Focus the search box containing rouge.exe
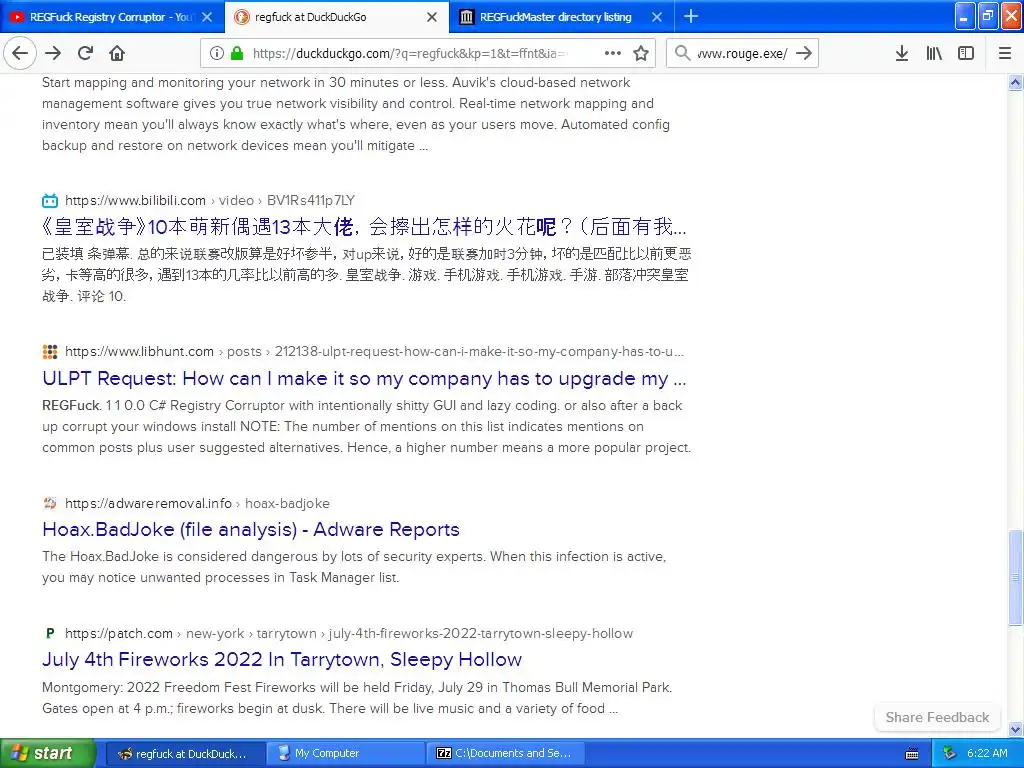 pyautogui.click(x=742, y=54)
